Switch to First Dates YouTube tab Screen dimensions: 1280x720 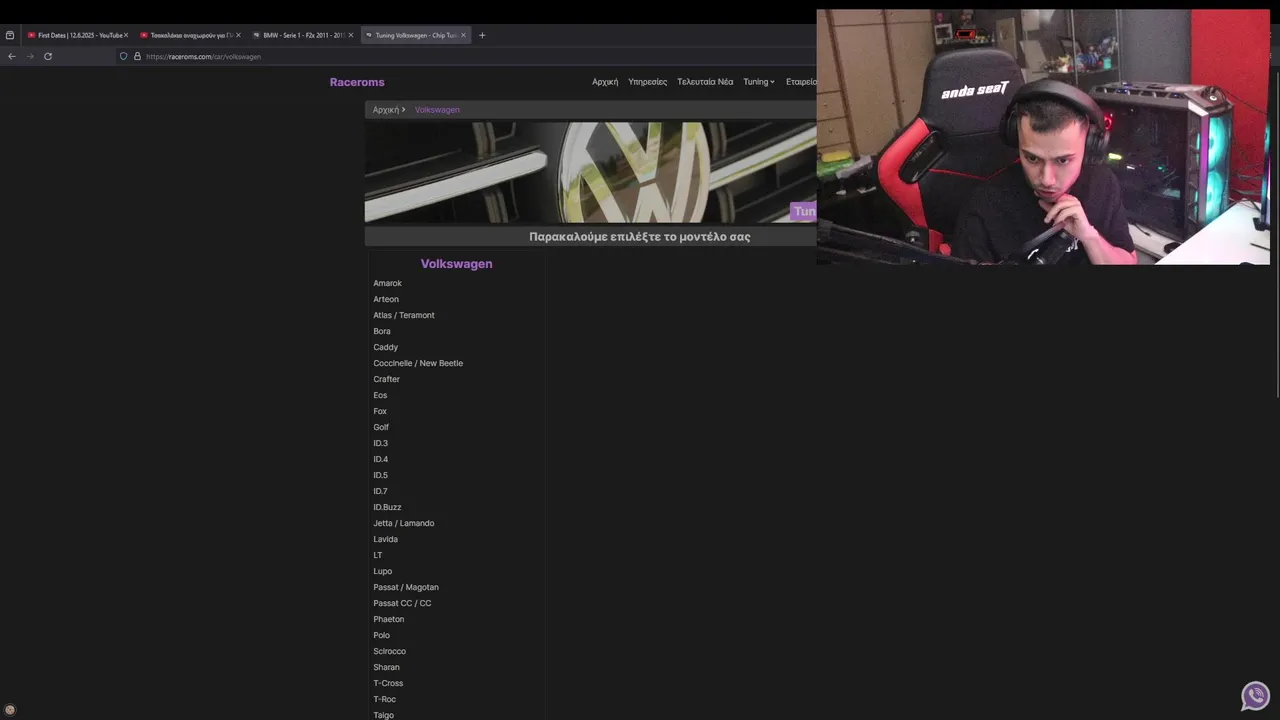click(x=77, y=35)
